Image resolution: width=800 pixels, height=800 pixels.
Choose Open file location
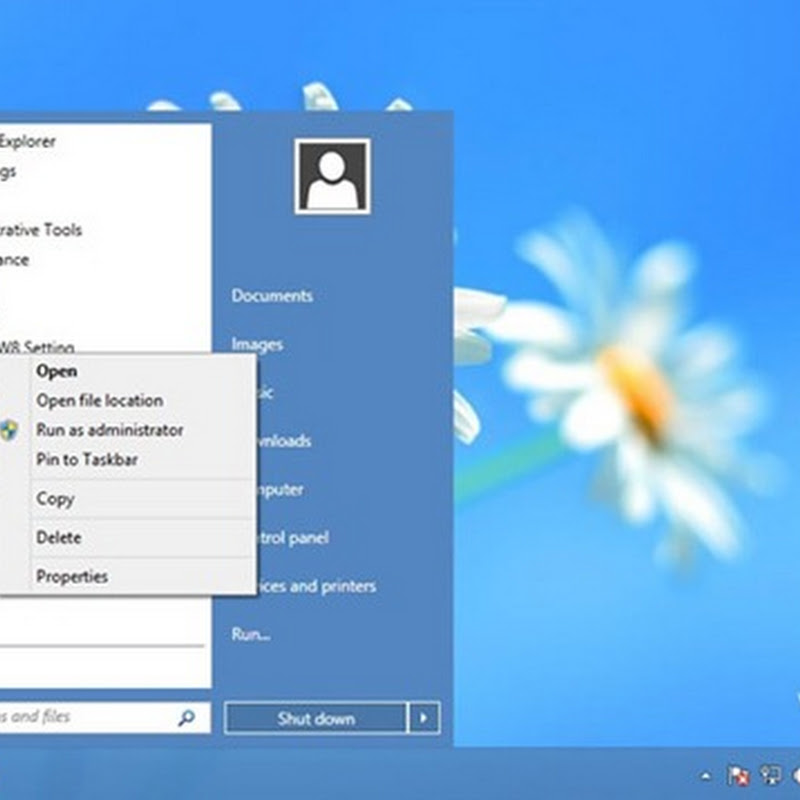[99, 400]
